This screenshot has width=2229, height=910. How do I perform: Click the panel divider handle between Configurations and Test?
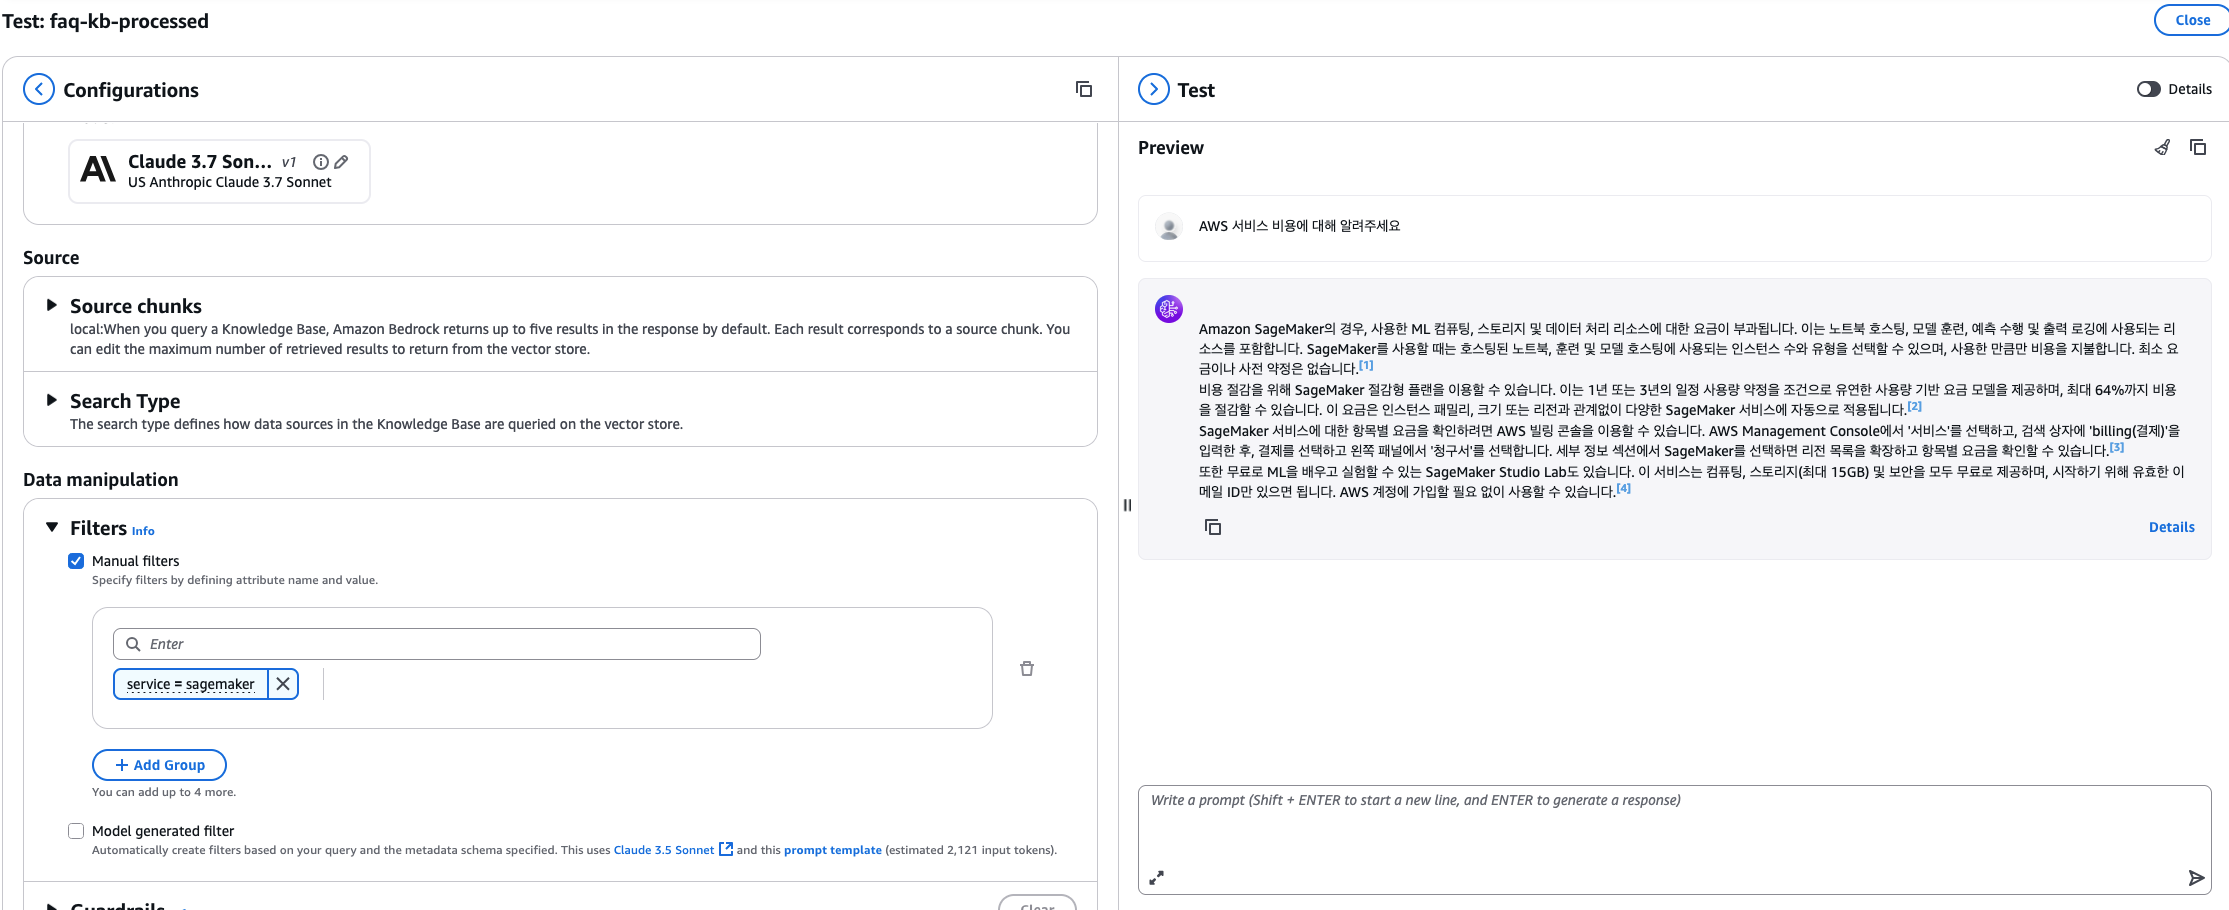point(1127,505)
